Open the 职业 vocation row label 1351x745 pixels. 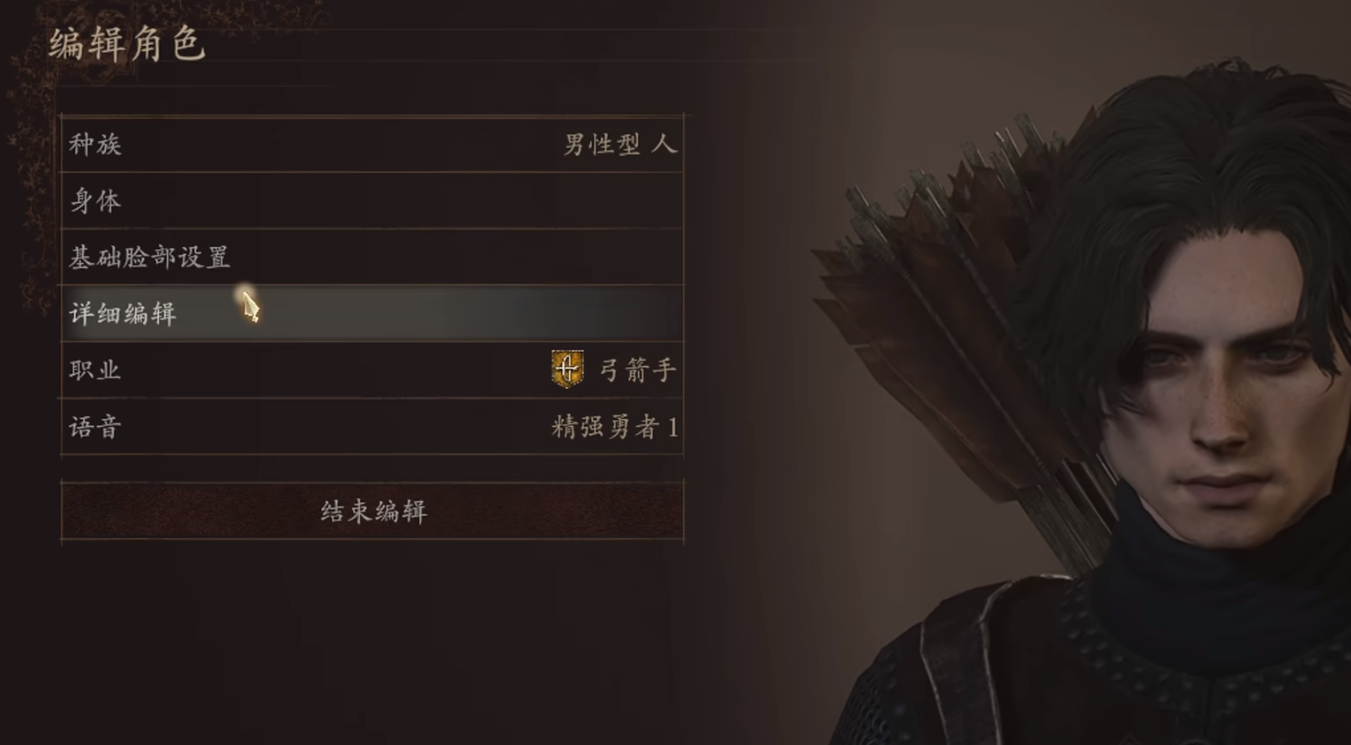[x=95, y=370]
